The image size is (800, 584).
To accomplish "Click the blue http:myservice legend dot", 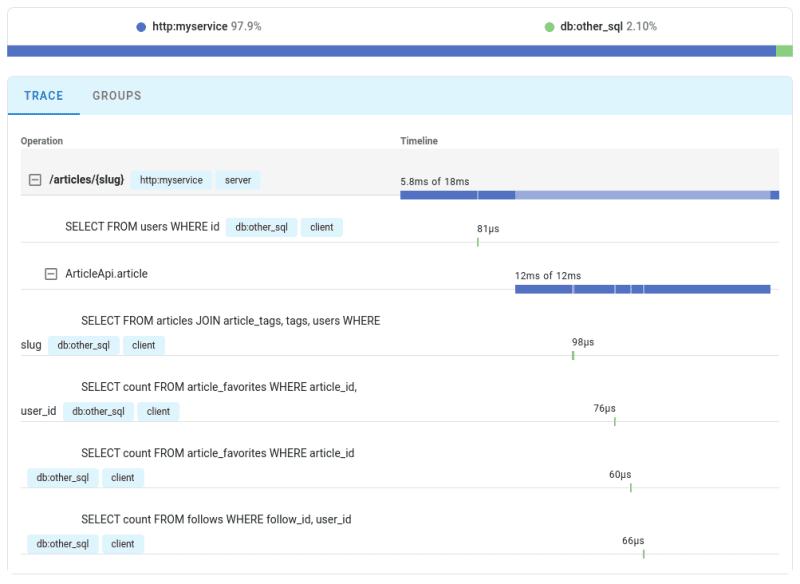I will (140, 27).
